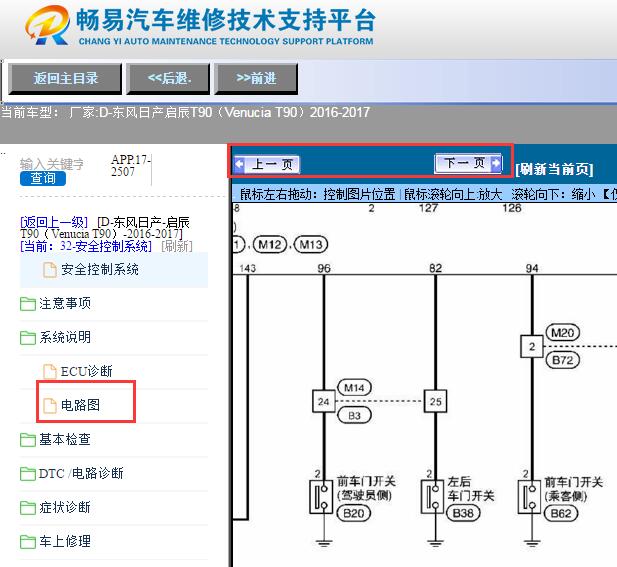This screenshot has height=567, width=617.
Task: Click the 刷新 link in the sidebar
Action: pyautogui.click(x=177, y=246)
